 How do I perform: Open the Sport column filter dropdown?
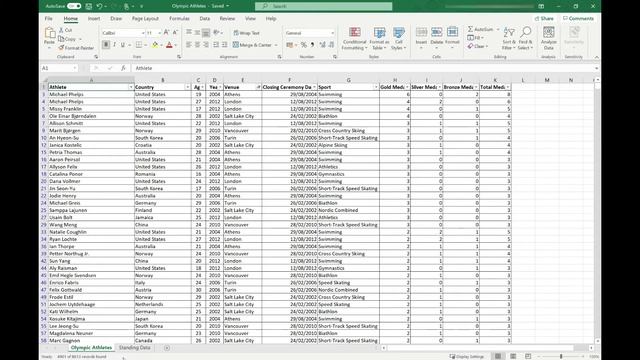(x=376, y=87)
